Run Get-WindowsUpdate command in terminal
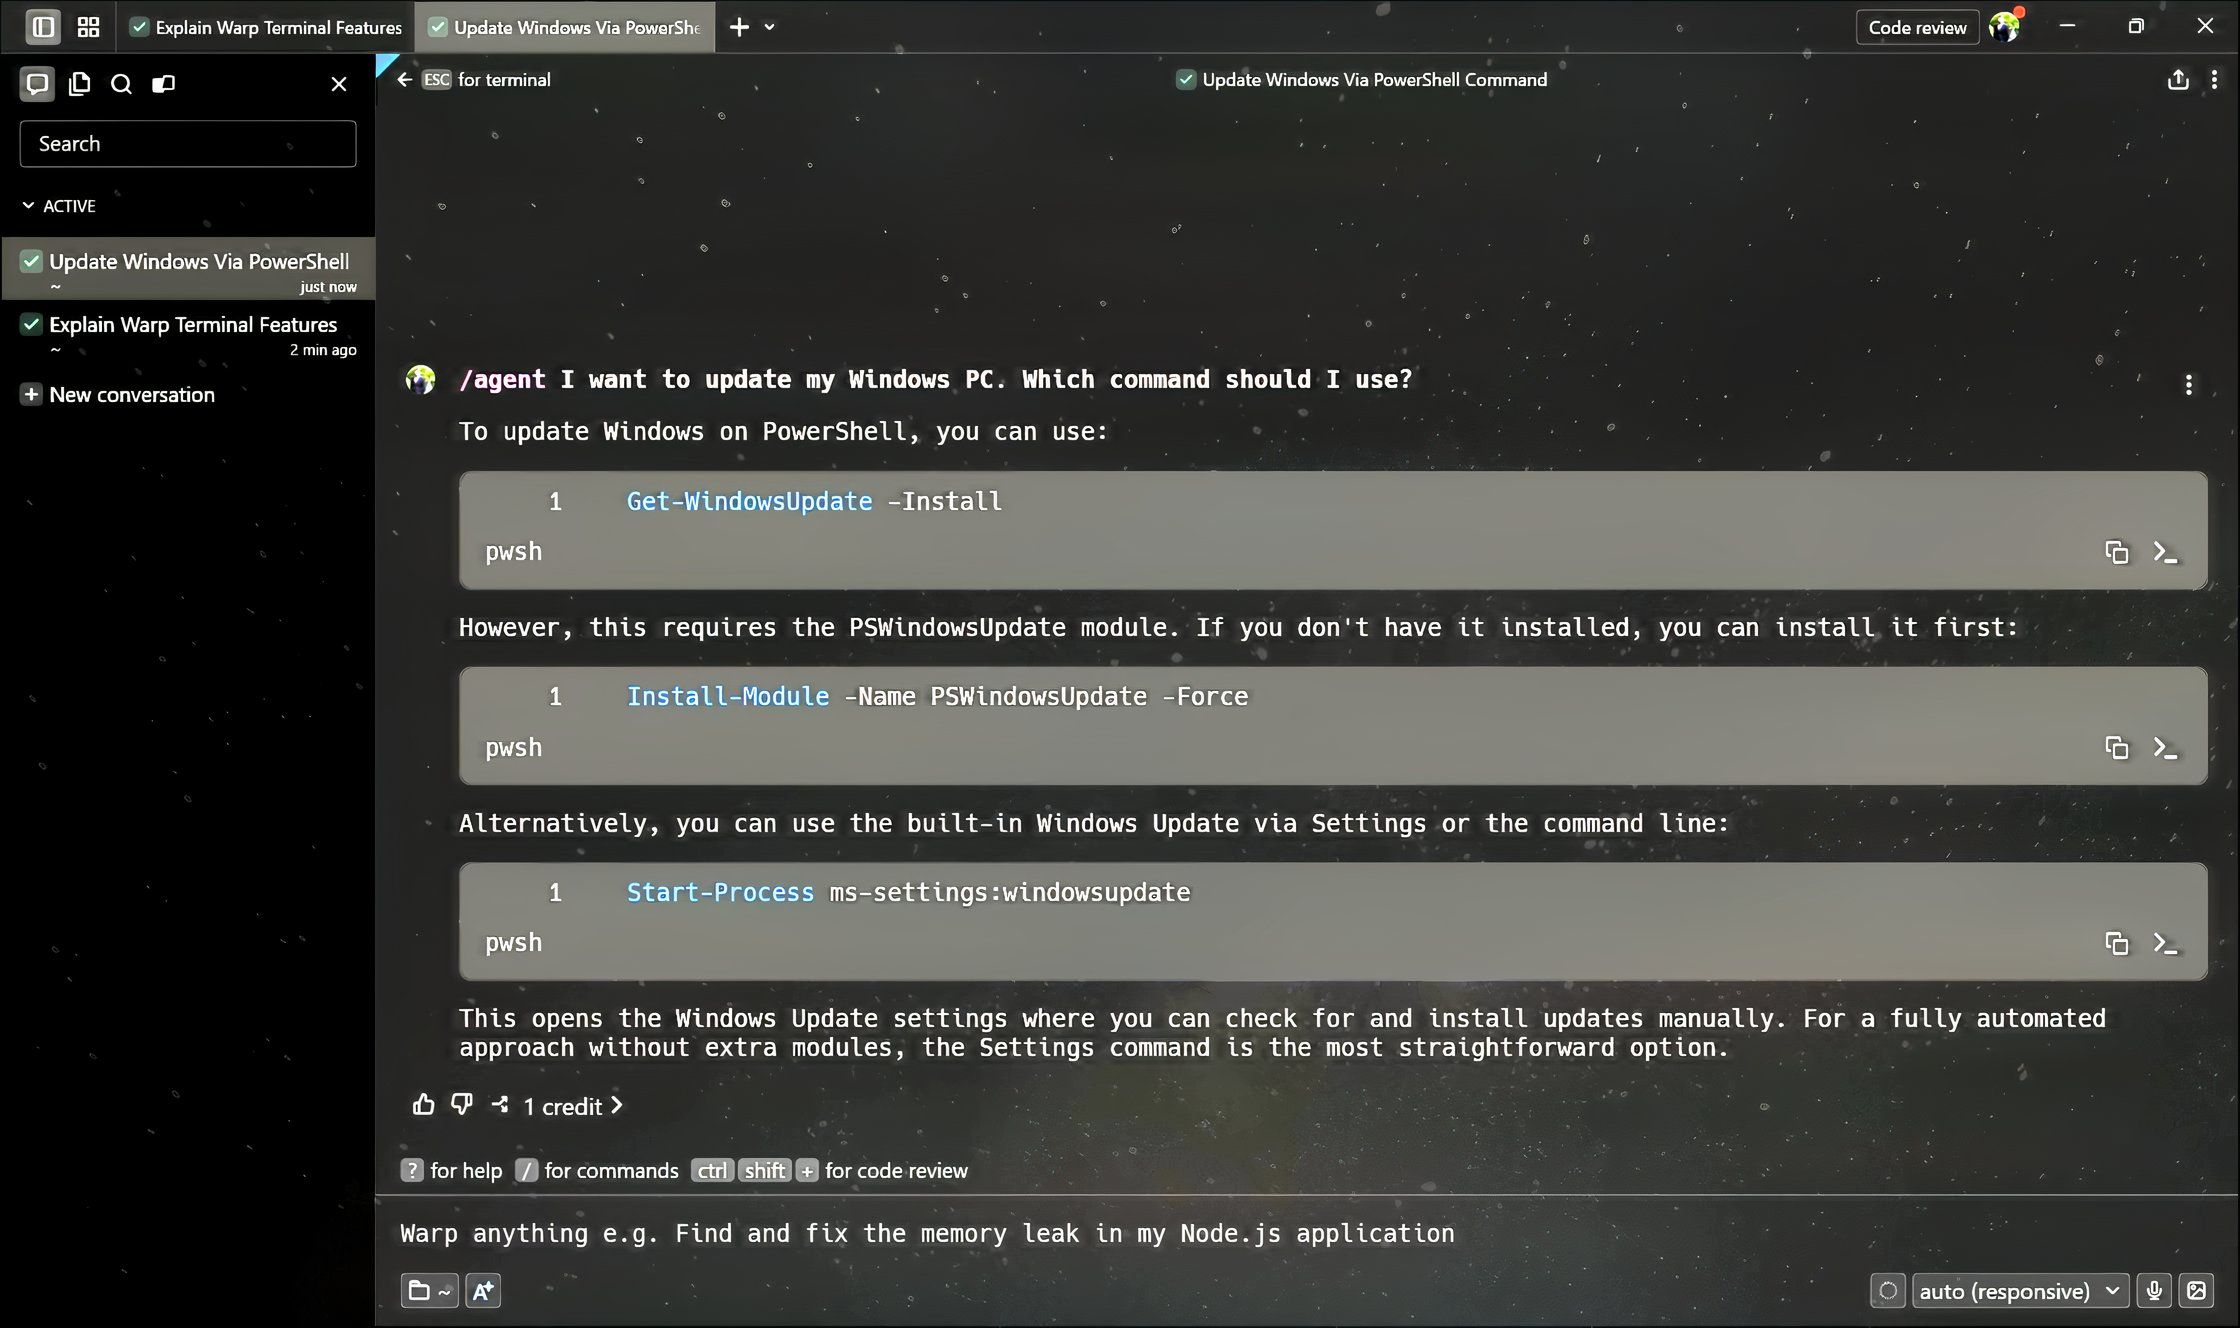 (x=2166, y=552)
